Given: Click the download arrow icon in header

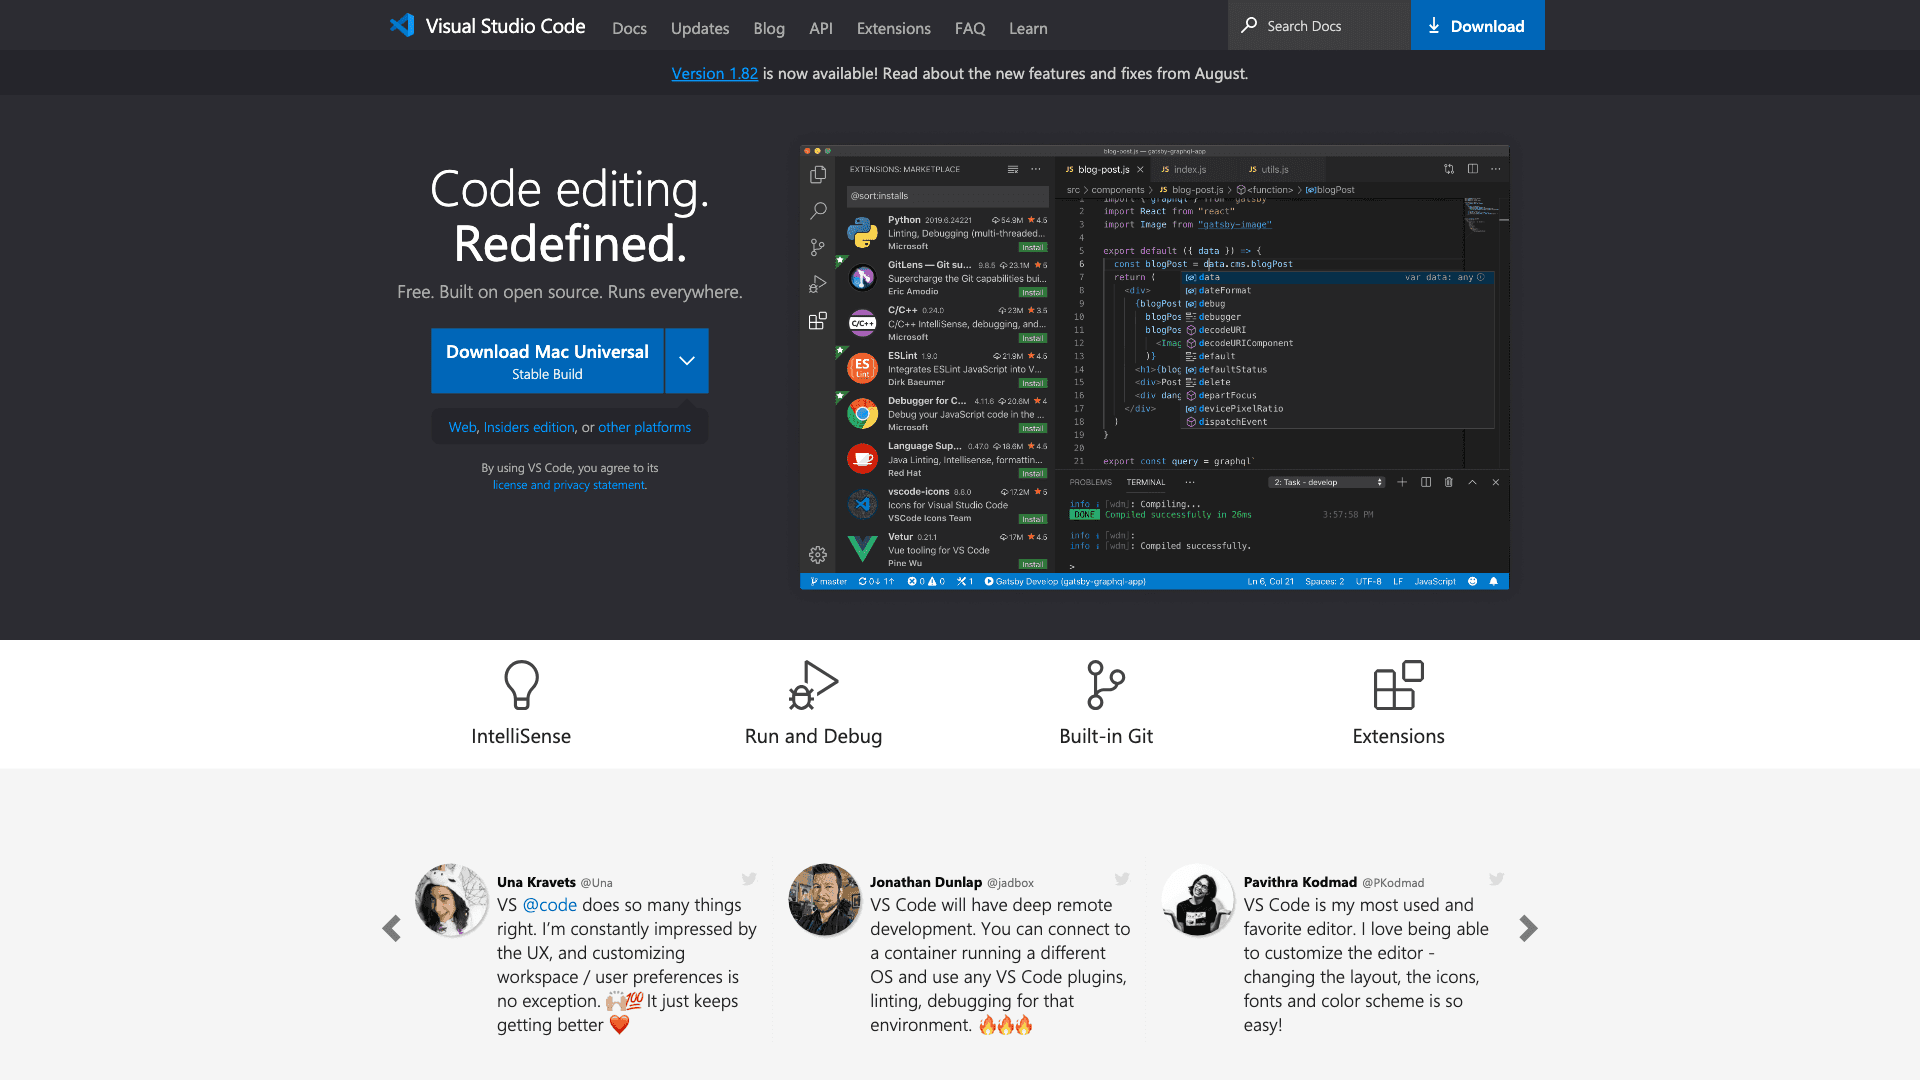Looking at the screenshot, I should click(x=1434, y=26).
